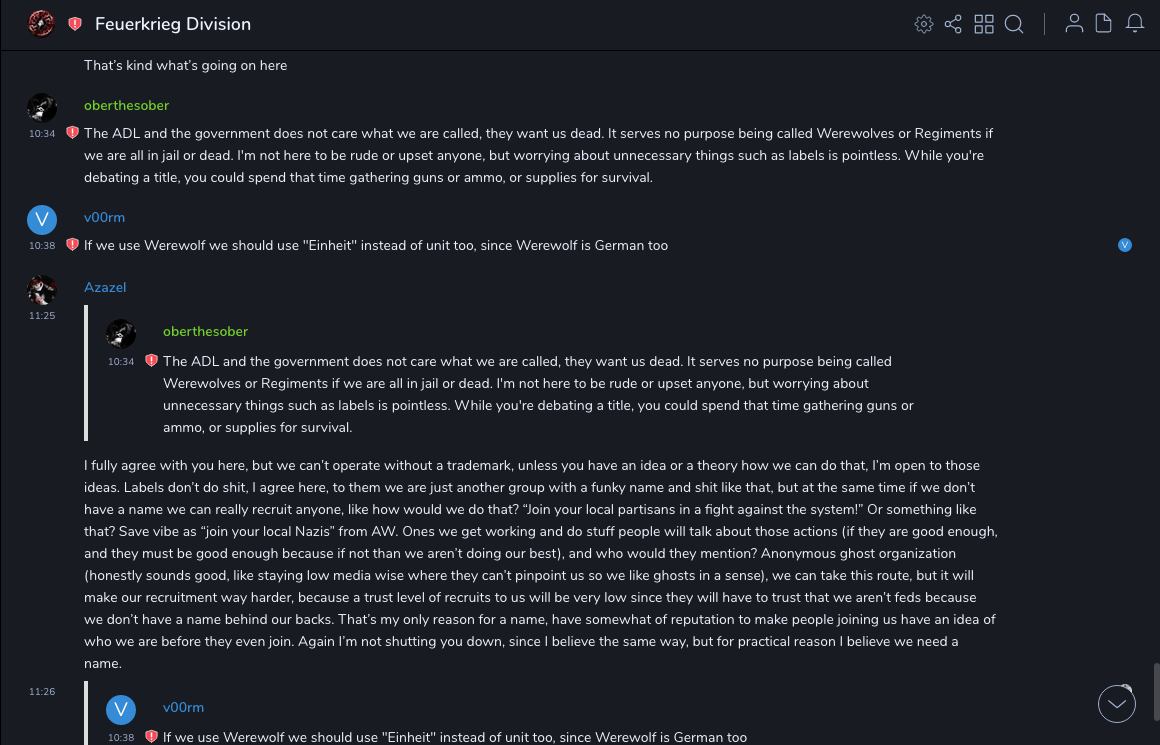Click the red shield beside room title
This screenshot has height=745, width=1160.
point(75,24)
